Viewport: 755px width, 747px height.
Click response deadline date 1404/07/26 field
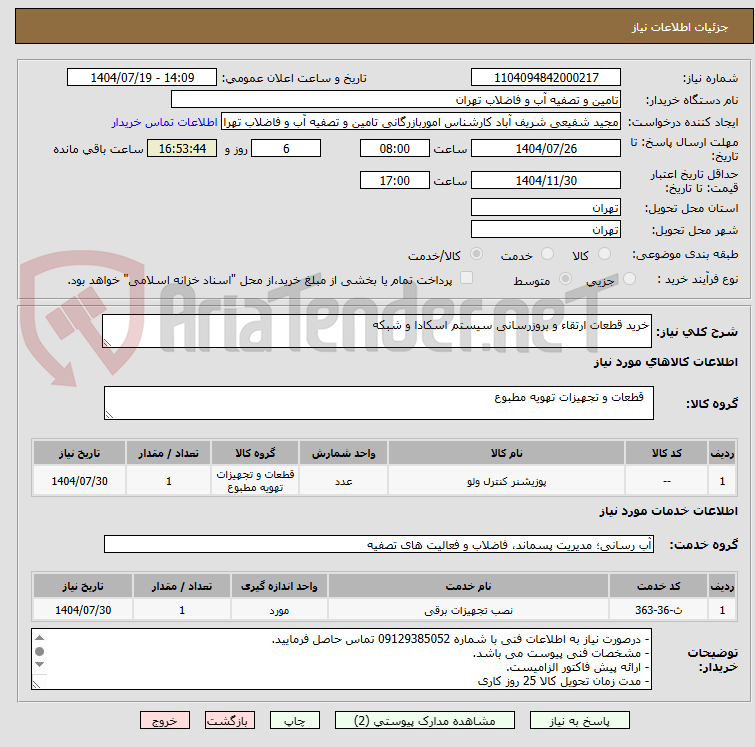coord(546,148)
